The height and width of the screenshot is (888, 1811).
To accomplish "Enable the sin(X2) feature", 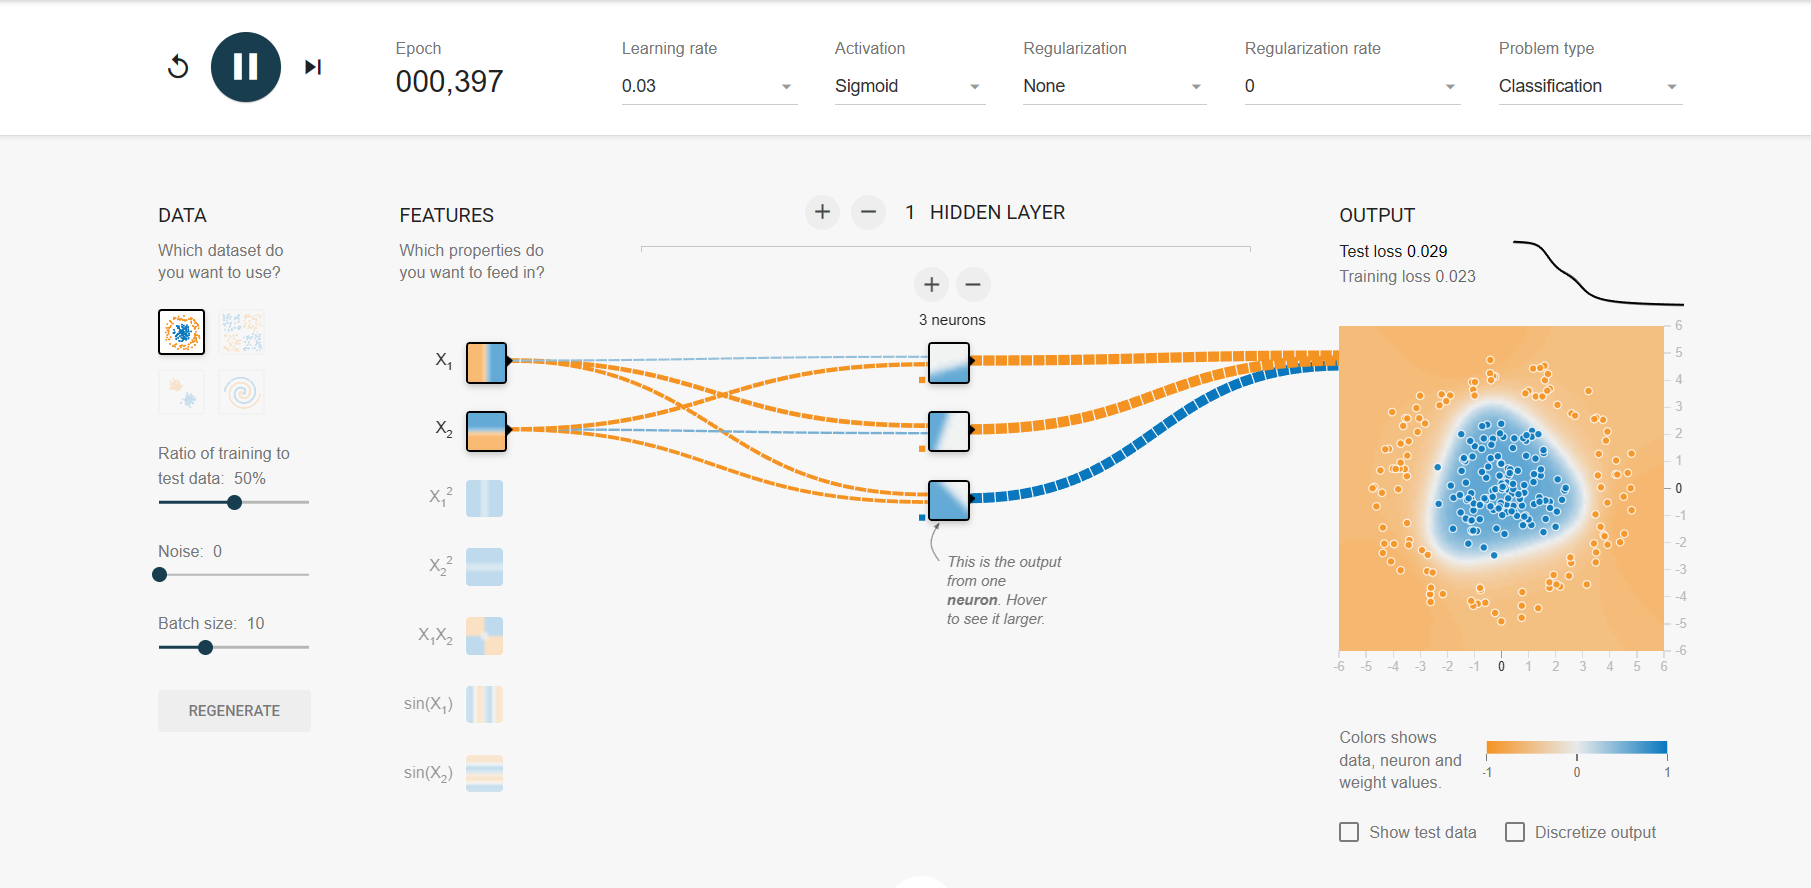I will coord(485,774).
